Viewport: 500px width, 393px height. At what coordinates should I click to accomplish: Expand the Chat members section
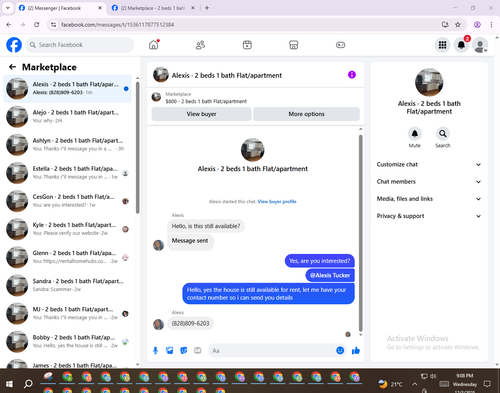click(429, 182)
